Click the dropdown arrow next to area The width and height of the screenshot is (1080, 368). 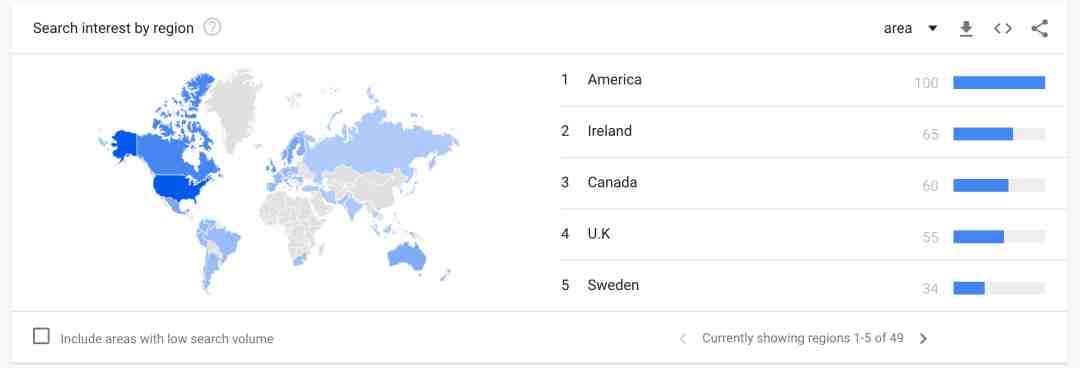[x=932, y=29]
